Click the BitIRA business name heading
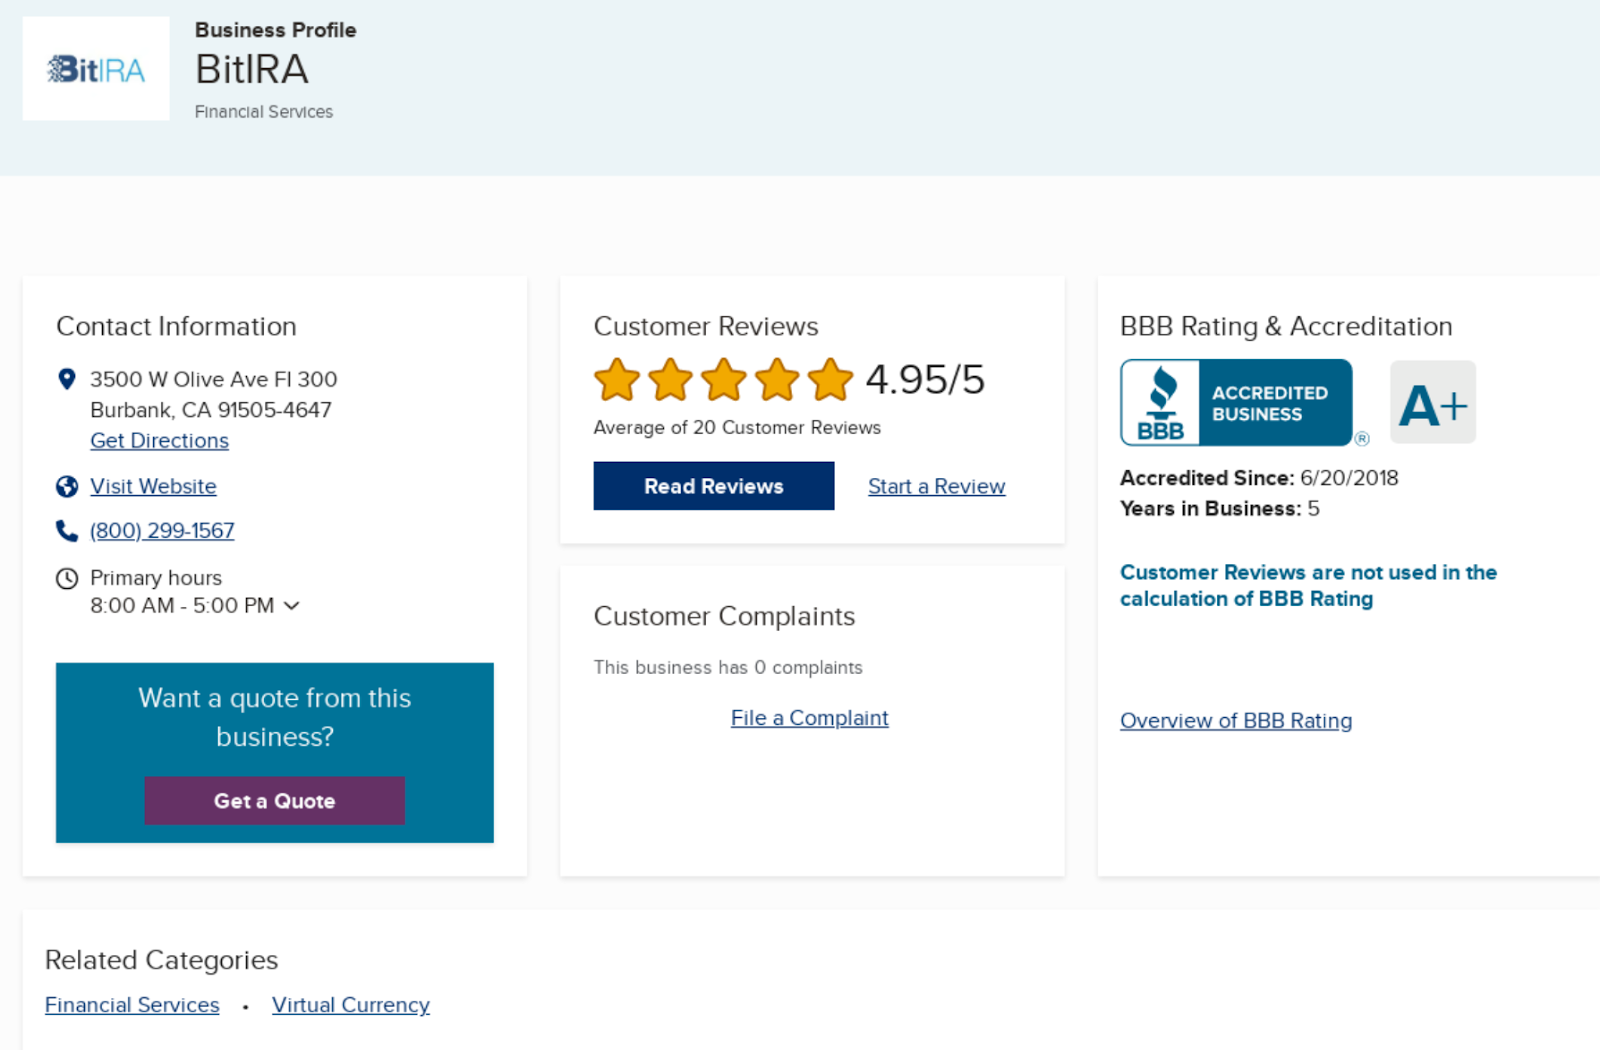The height and width of the screenshot is (1050, 1600). (x=252, y=69)
